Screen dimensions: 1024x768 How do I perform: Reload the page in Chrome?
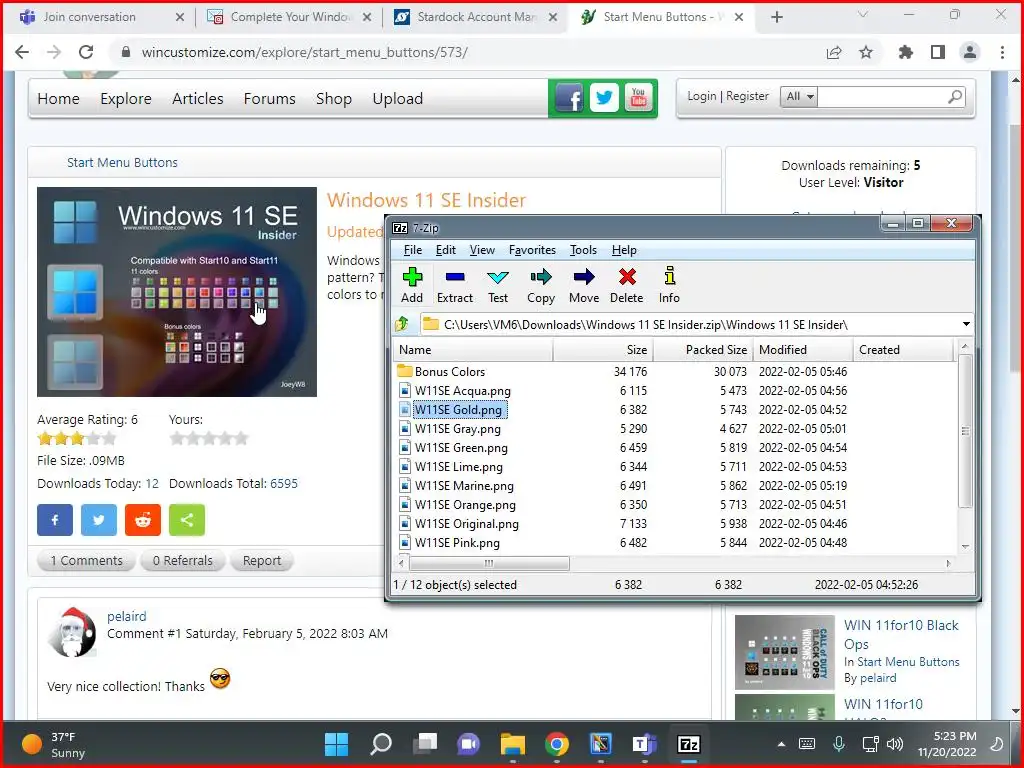(86, 52)
